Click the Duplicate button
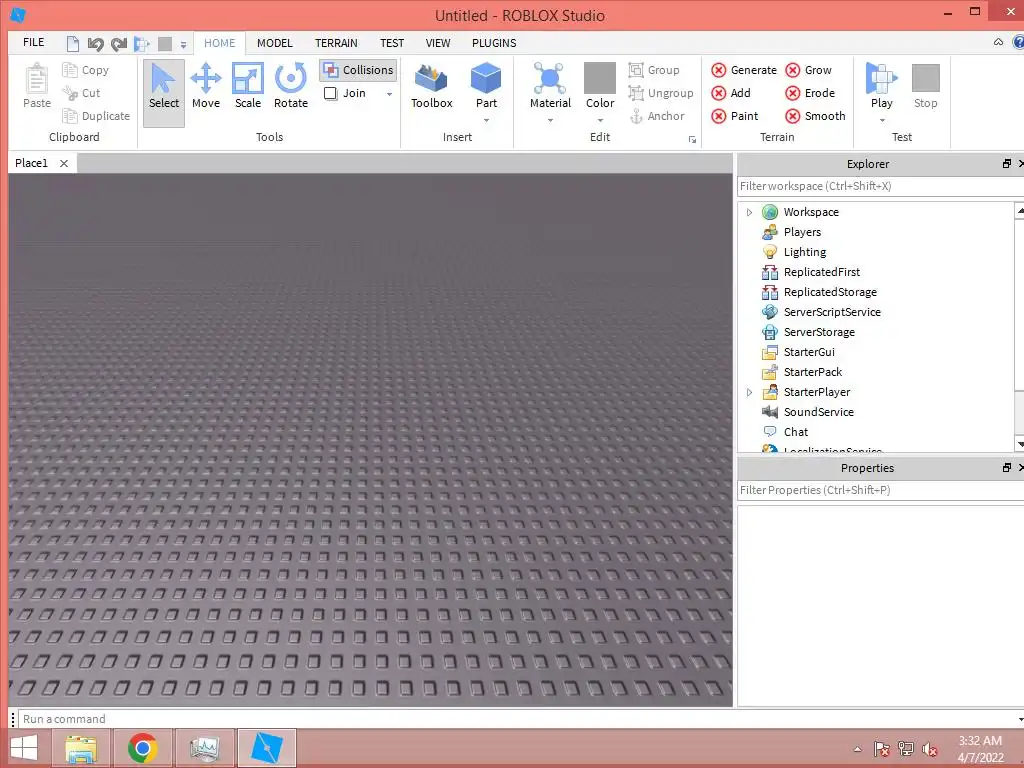This screenshot has height=768, width=1024. pyautogui.click(x=96, y=116)
